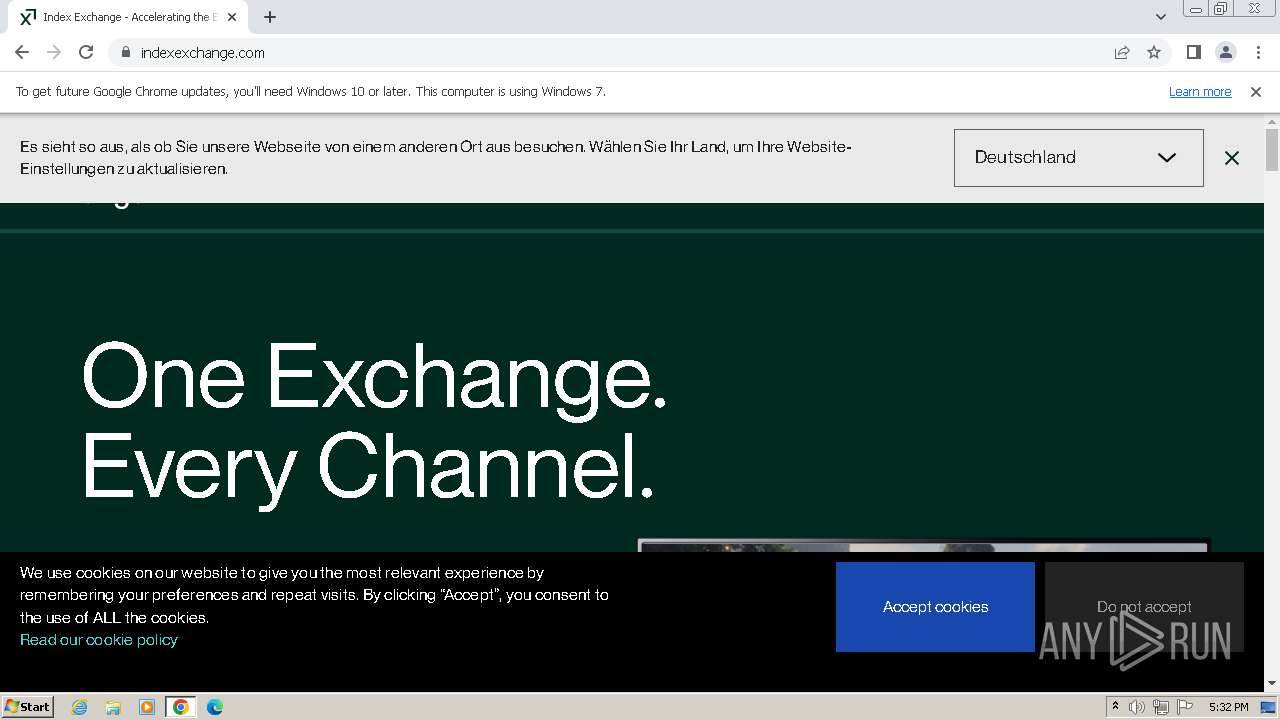Select the Index Exchange tab

click(x=128, y=17)
